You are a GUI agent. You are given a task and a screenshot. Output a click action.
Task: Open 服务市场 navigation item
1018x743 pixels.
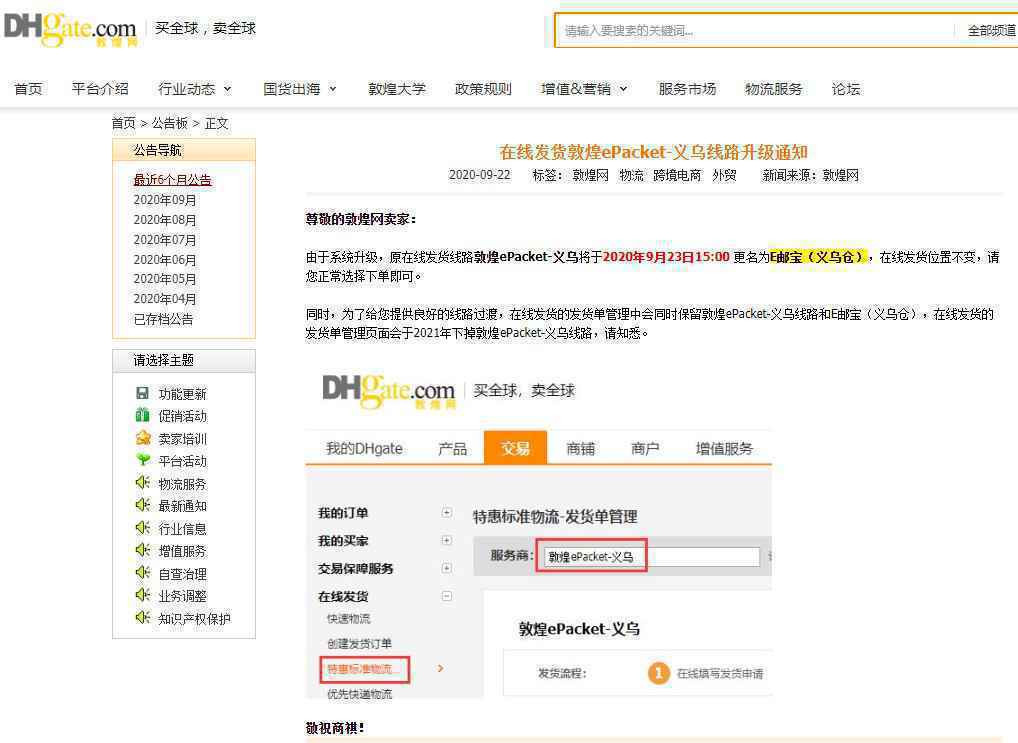(x=687, y=89)
